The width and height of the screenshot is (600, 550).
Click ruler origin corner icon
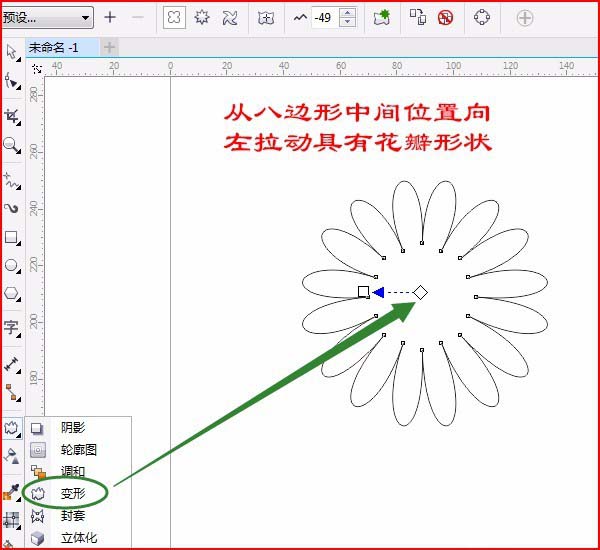(37, 69)
